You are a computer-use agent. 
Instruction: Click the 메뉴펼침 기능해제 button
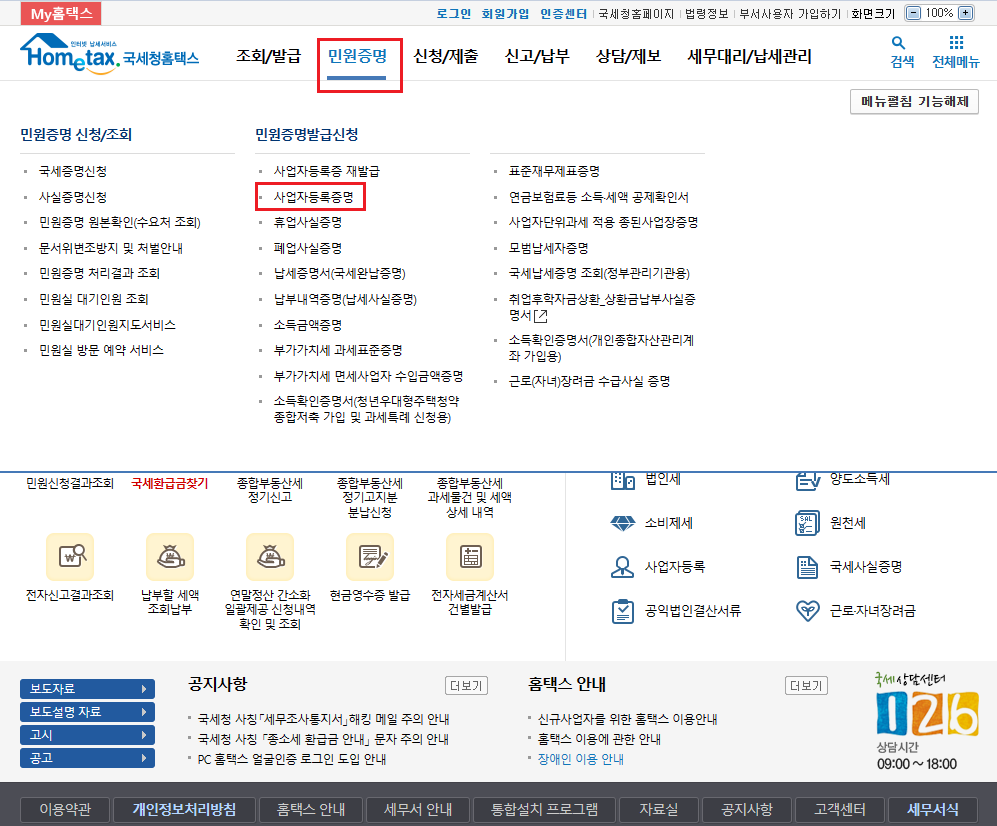[x=916, y=101]
